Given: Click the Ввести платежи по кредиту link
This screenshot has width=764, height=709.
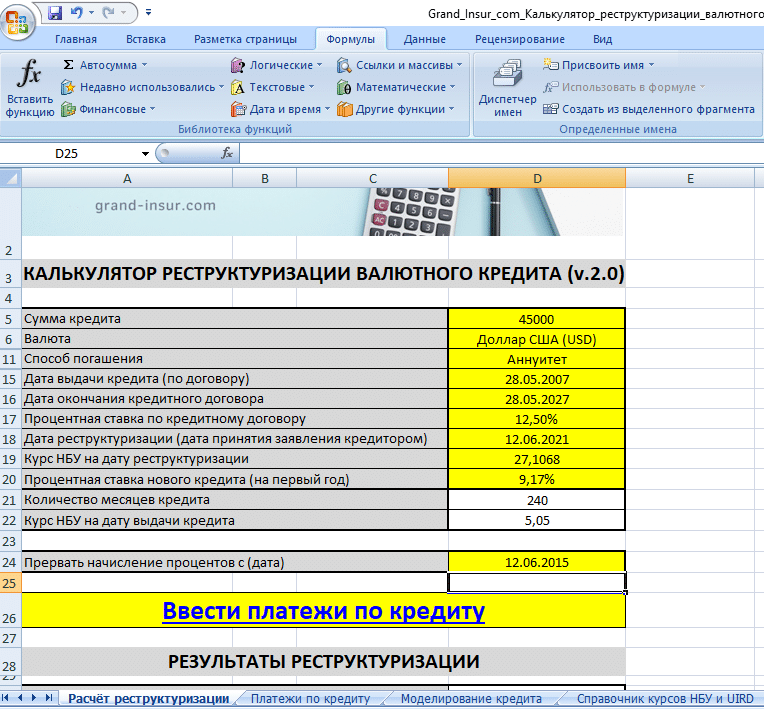Looking at the screenshot, I should [323, 611].
